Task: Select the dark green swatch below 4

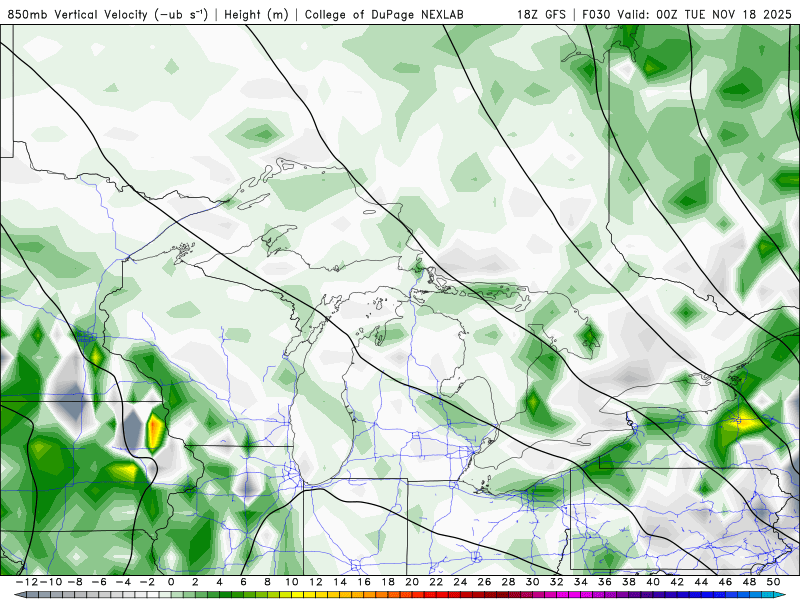Action: tap(226, 594)
